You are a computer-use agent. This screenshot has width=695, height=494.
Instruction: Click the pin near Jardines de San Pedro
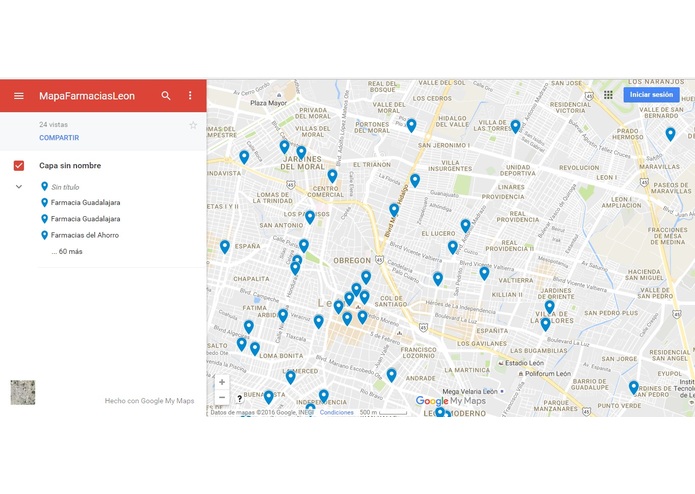click(x=634, y=387)
